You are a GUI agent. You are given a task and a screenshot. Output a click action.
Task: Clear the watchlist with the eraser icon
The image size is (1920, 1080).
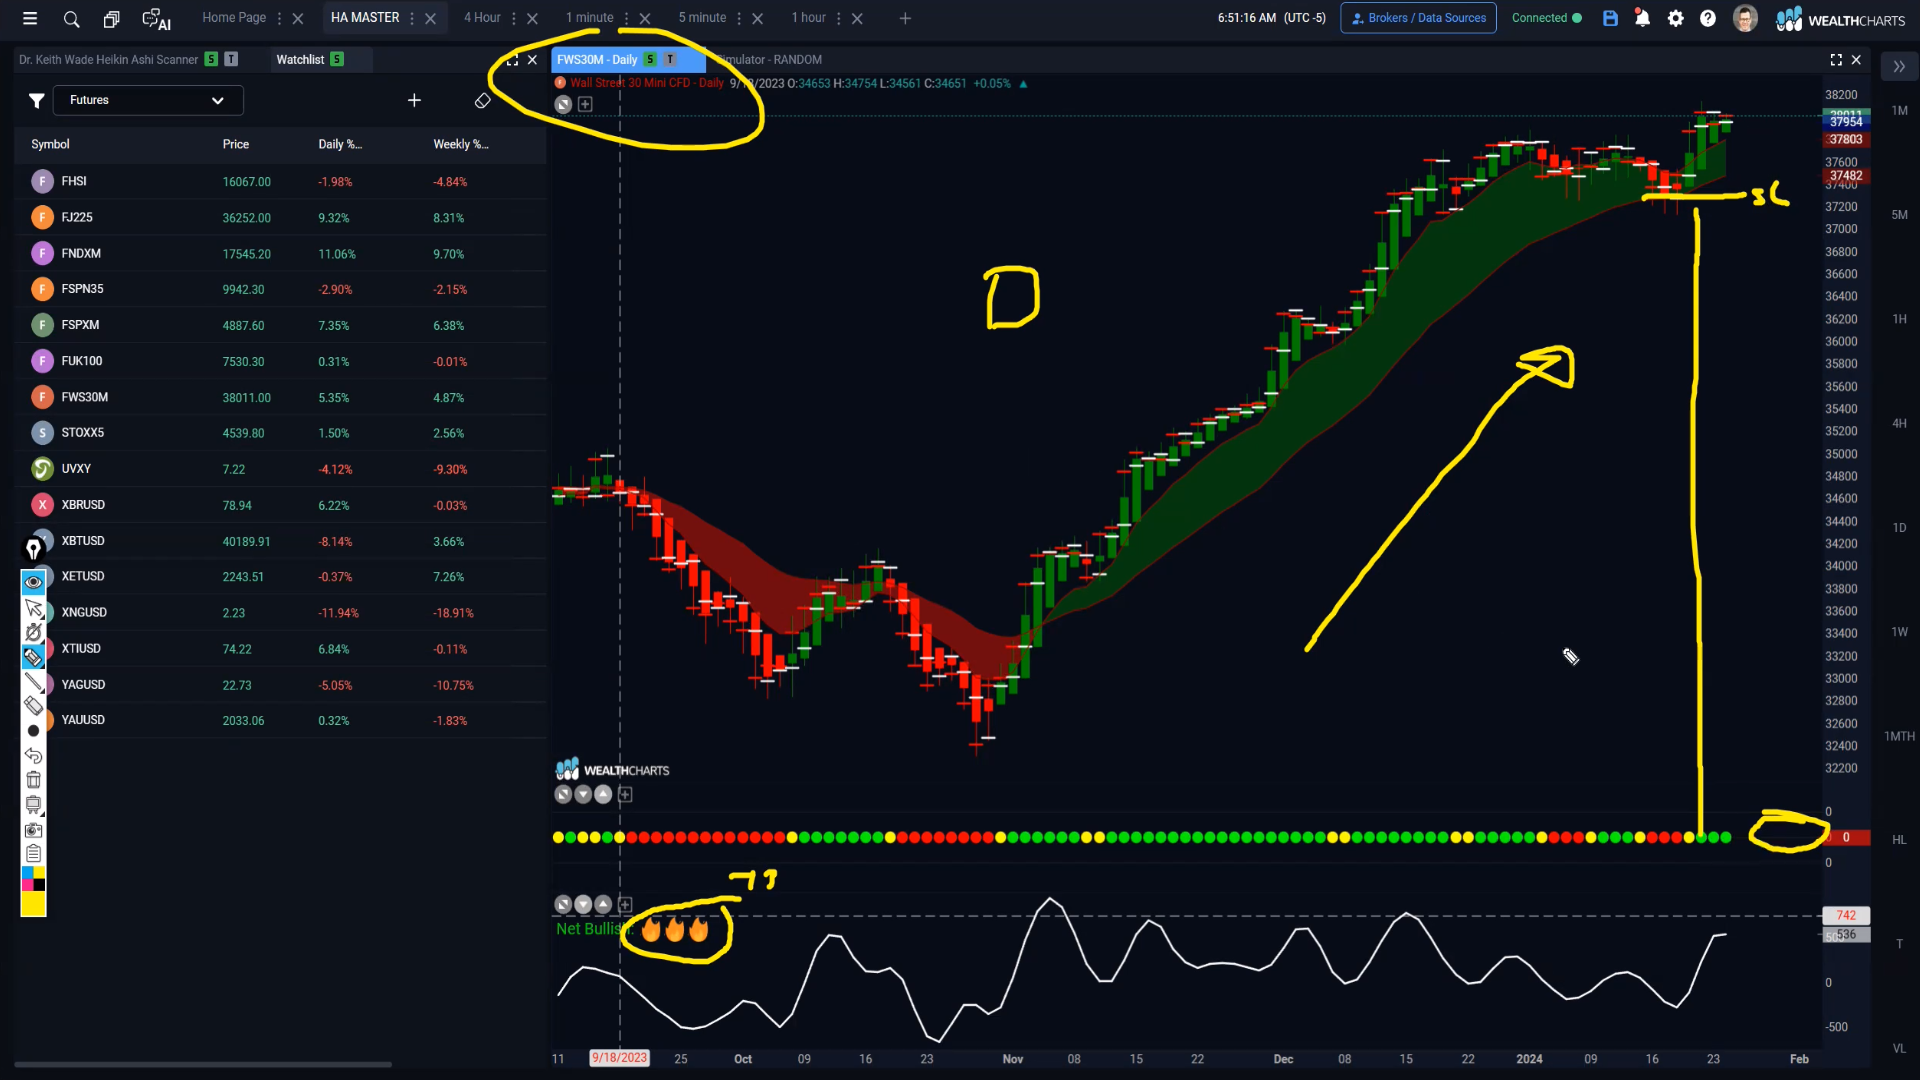click(x=482, y=100)
